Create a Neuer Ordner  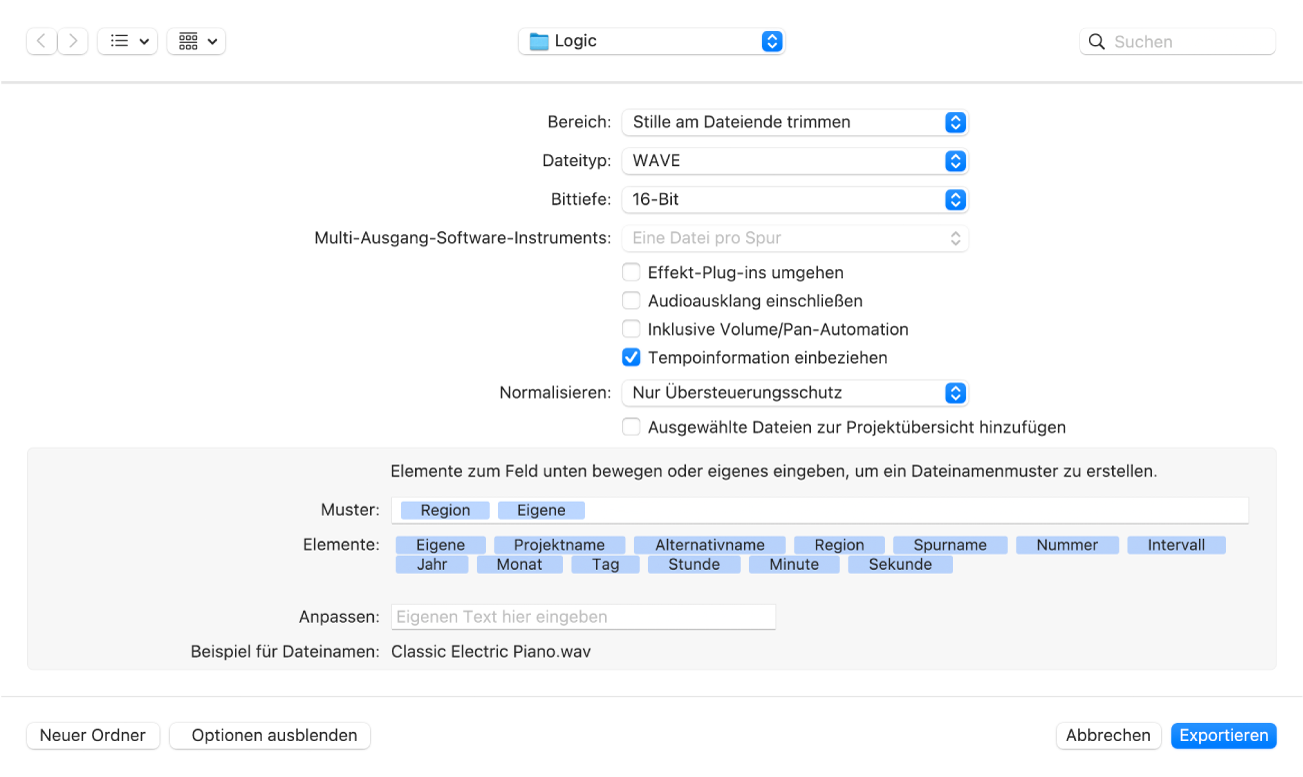pos(93,735)
